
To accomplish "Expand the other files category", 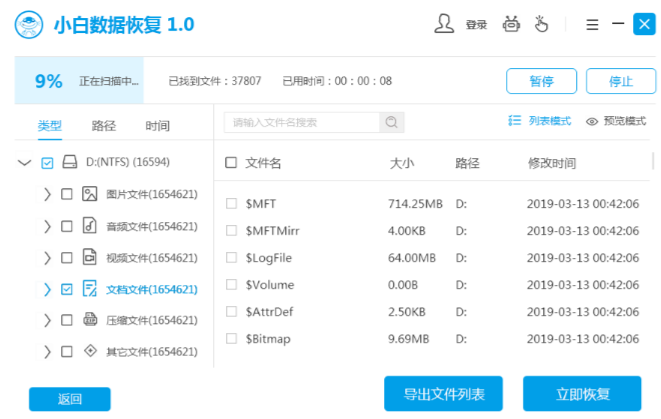I will 47,352.
